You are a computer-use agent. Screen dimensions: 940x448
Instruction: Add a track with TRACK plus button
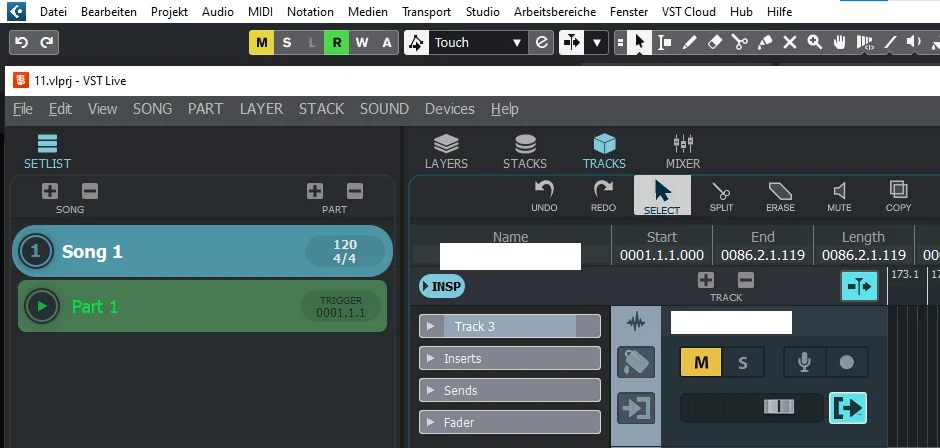pyautogui.click(x=706, y=279)
